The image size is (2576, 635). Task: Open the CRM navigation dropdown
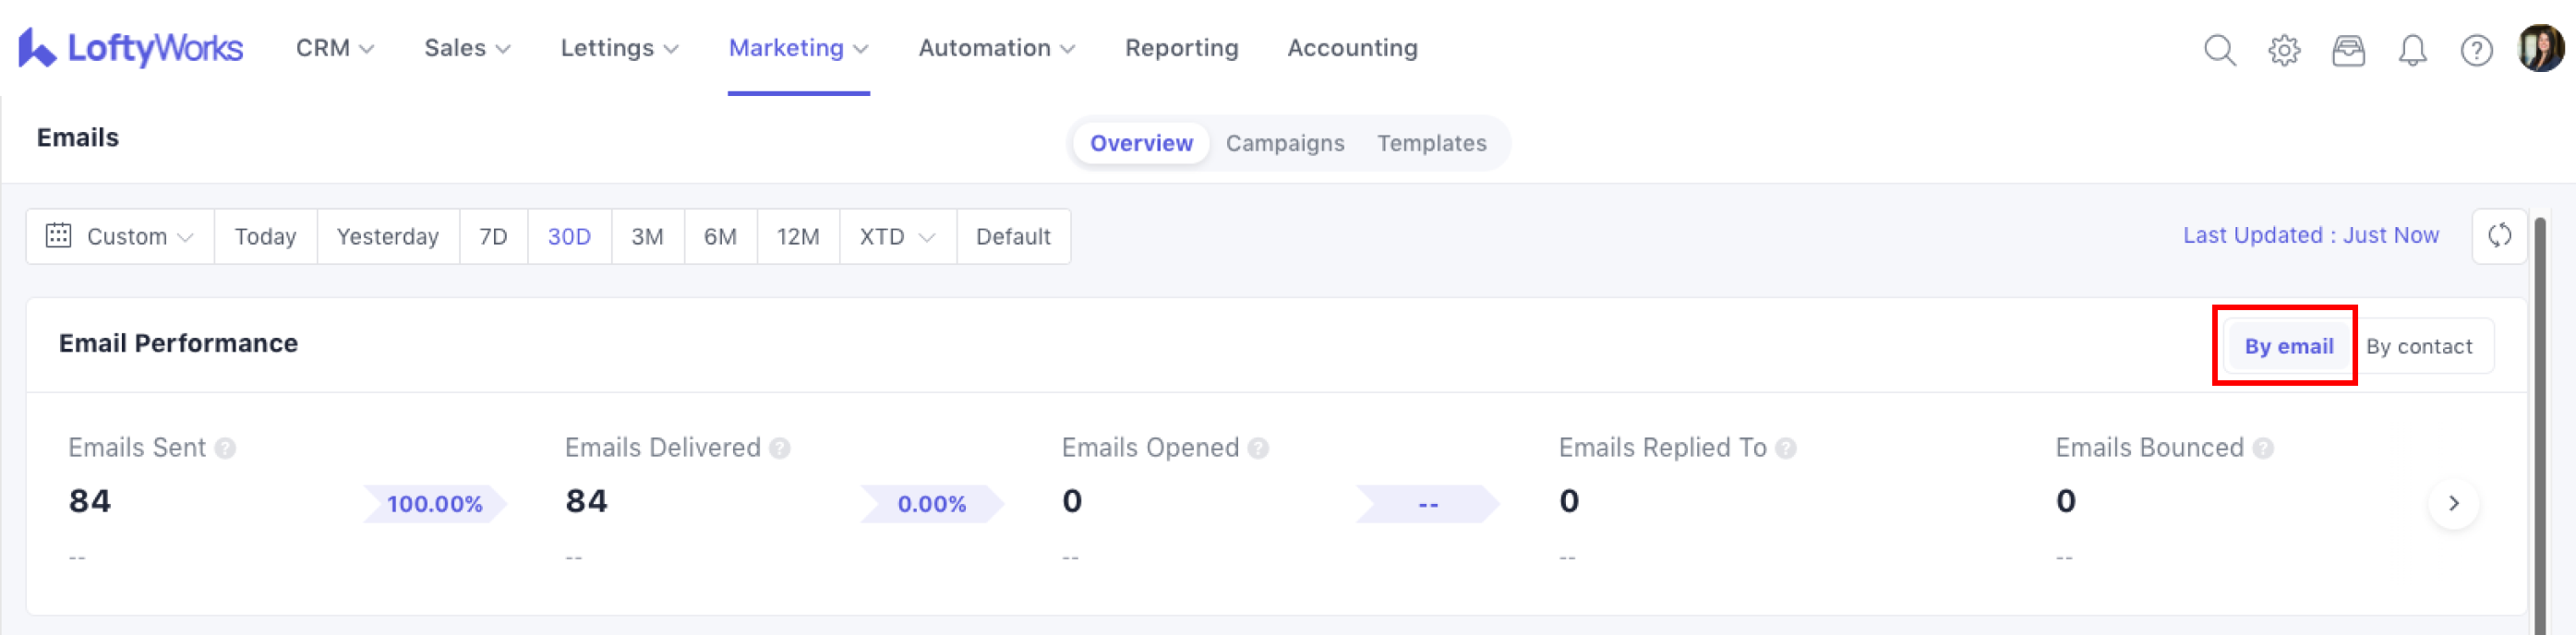pos(334,48)
